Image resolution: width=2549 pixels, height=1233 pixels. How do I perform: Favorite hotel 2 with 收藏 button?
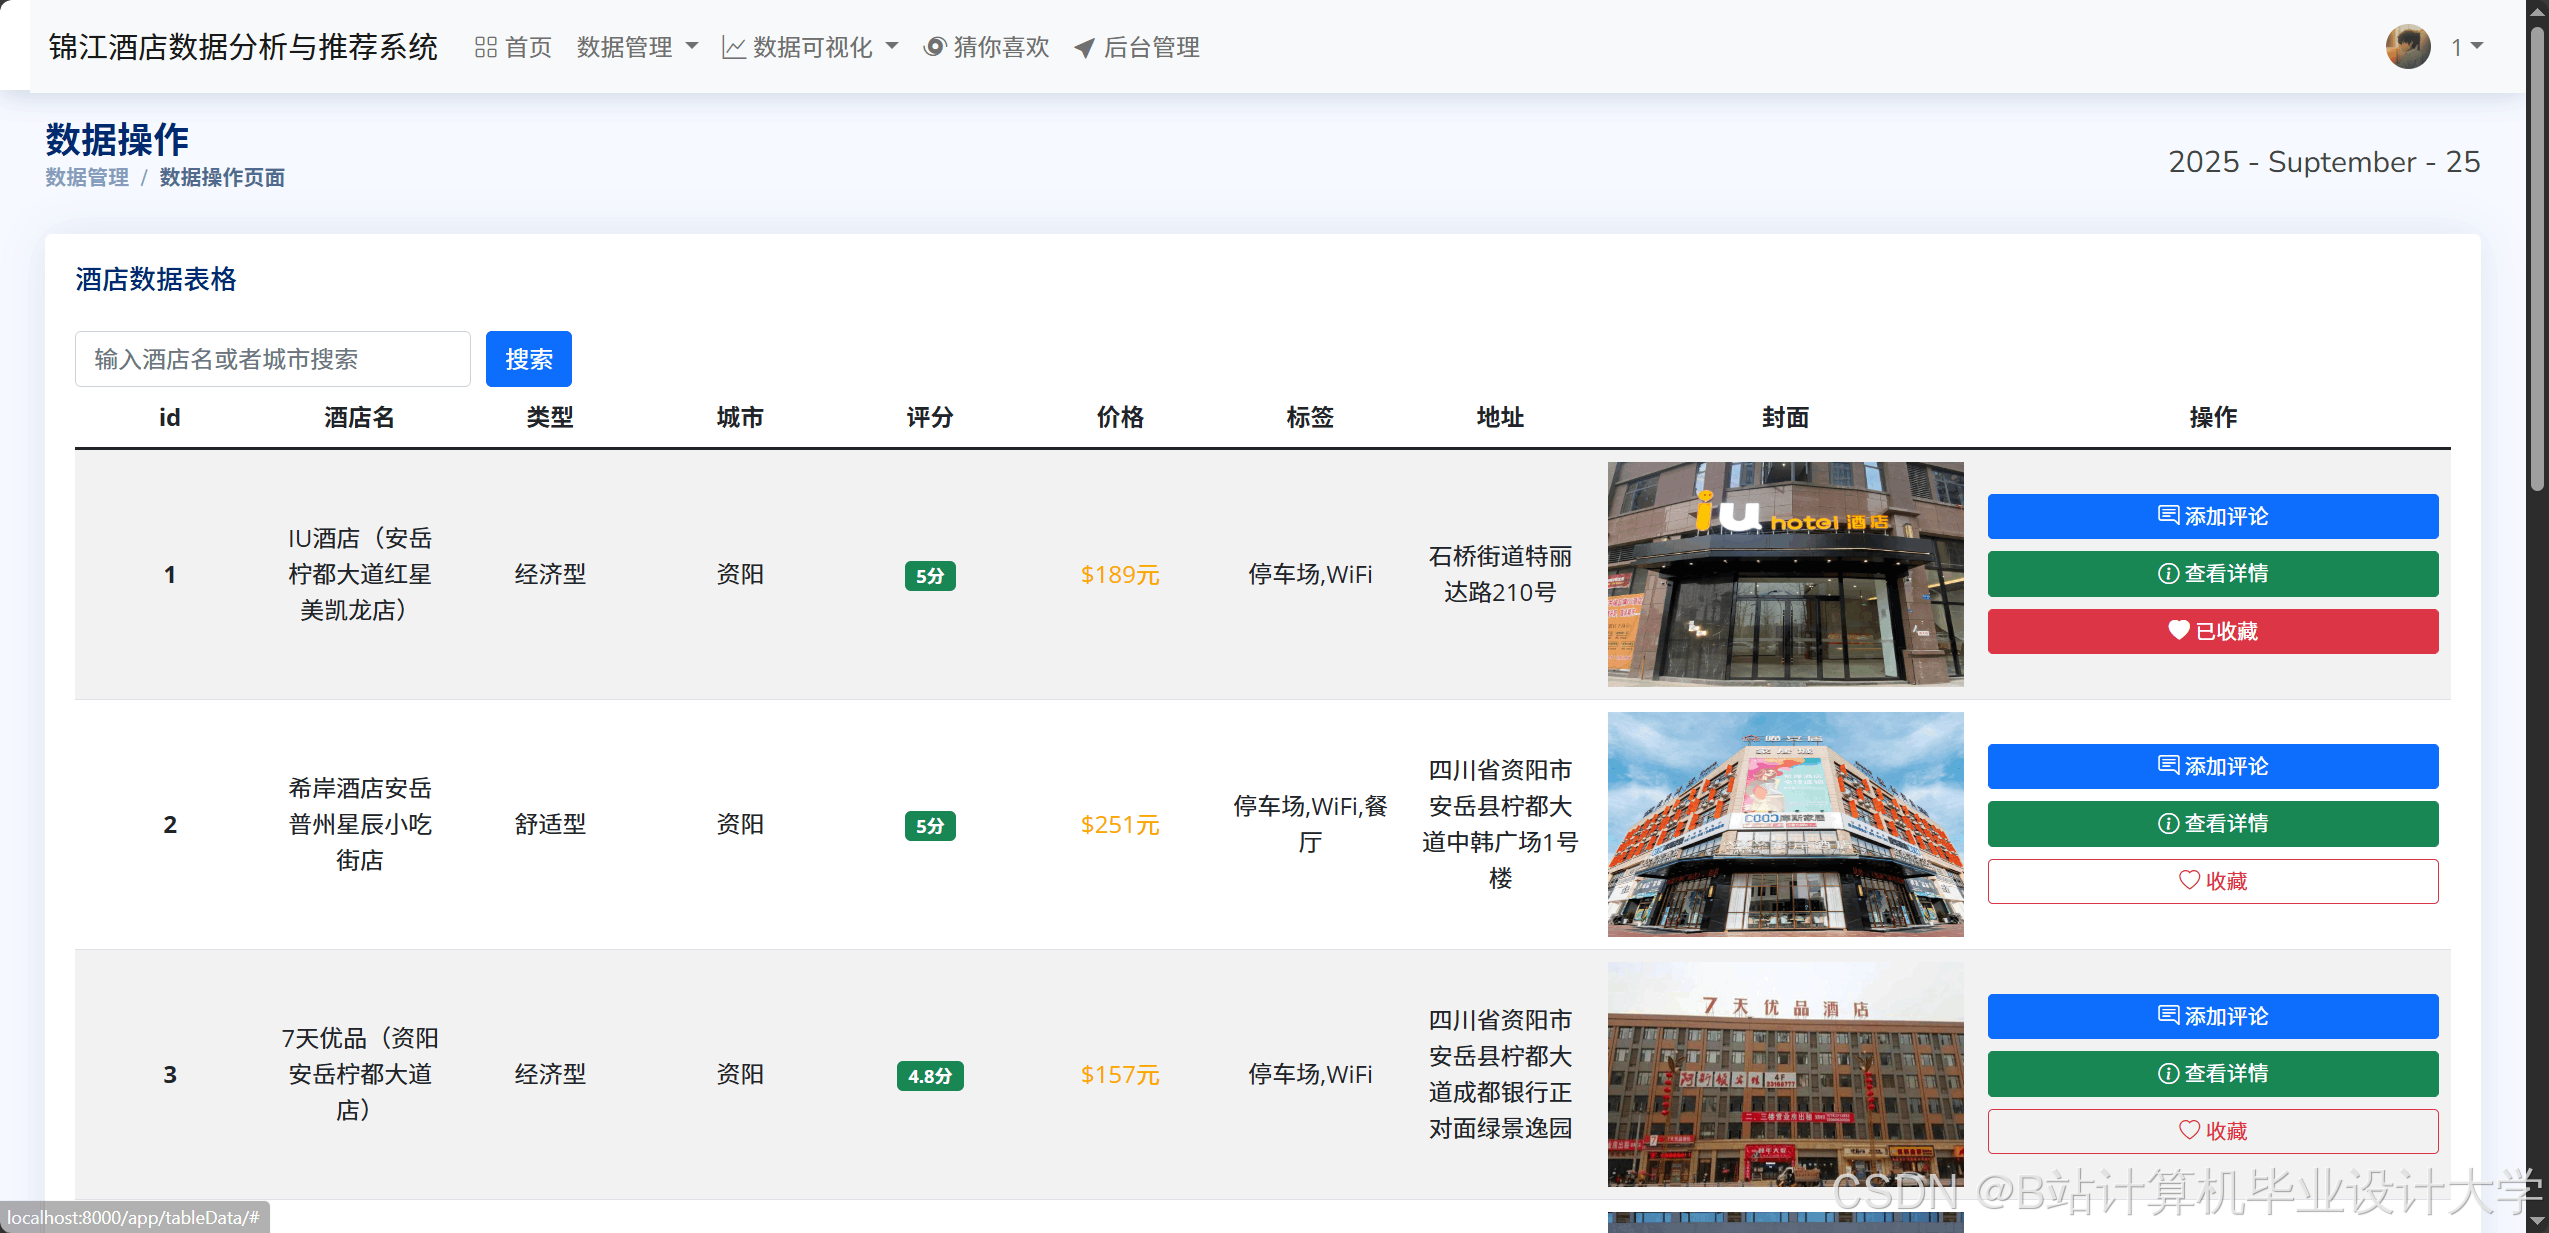(x=2211, y=881)
